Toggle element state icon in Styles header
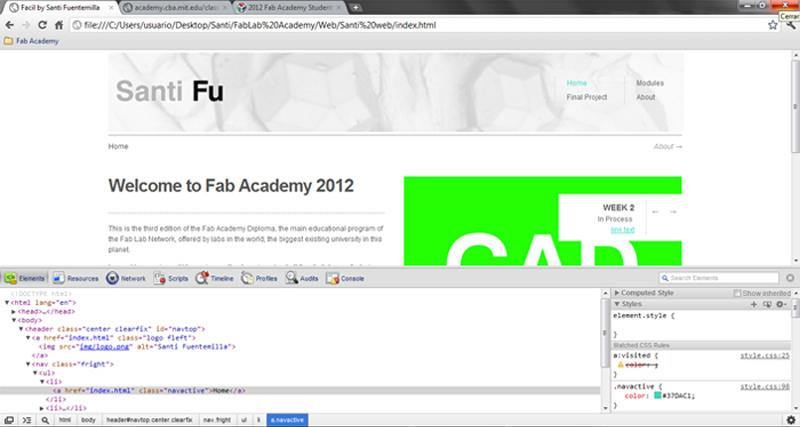Viewport: 800px width, 427px height. click(767, 304)
